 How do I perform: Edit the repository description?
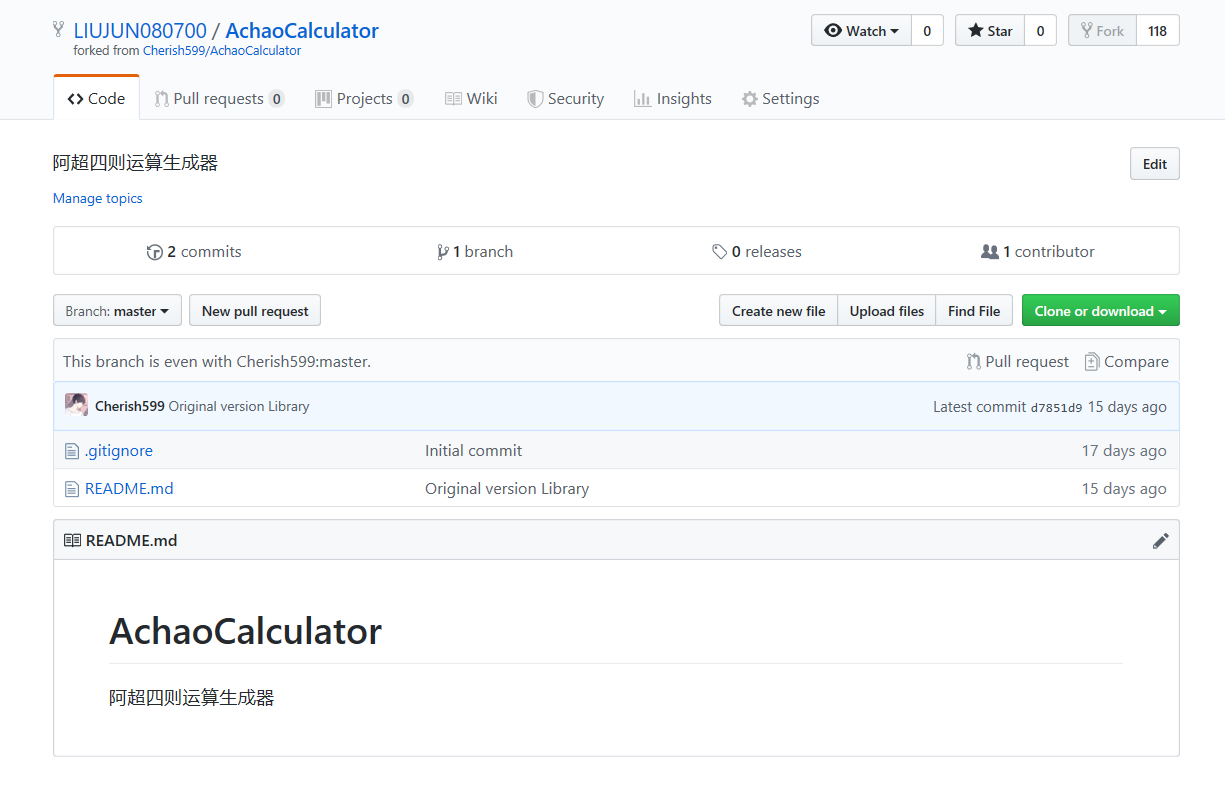[x=1155, y=164]
